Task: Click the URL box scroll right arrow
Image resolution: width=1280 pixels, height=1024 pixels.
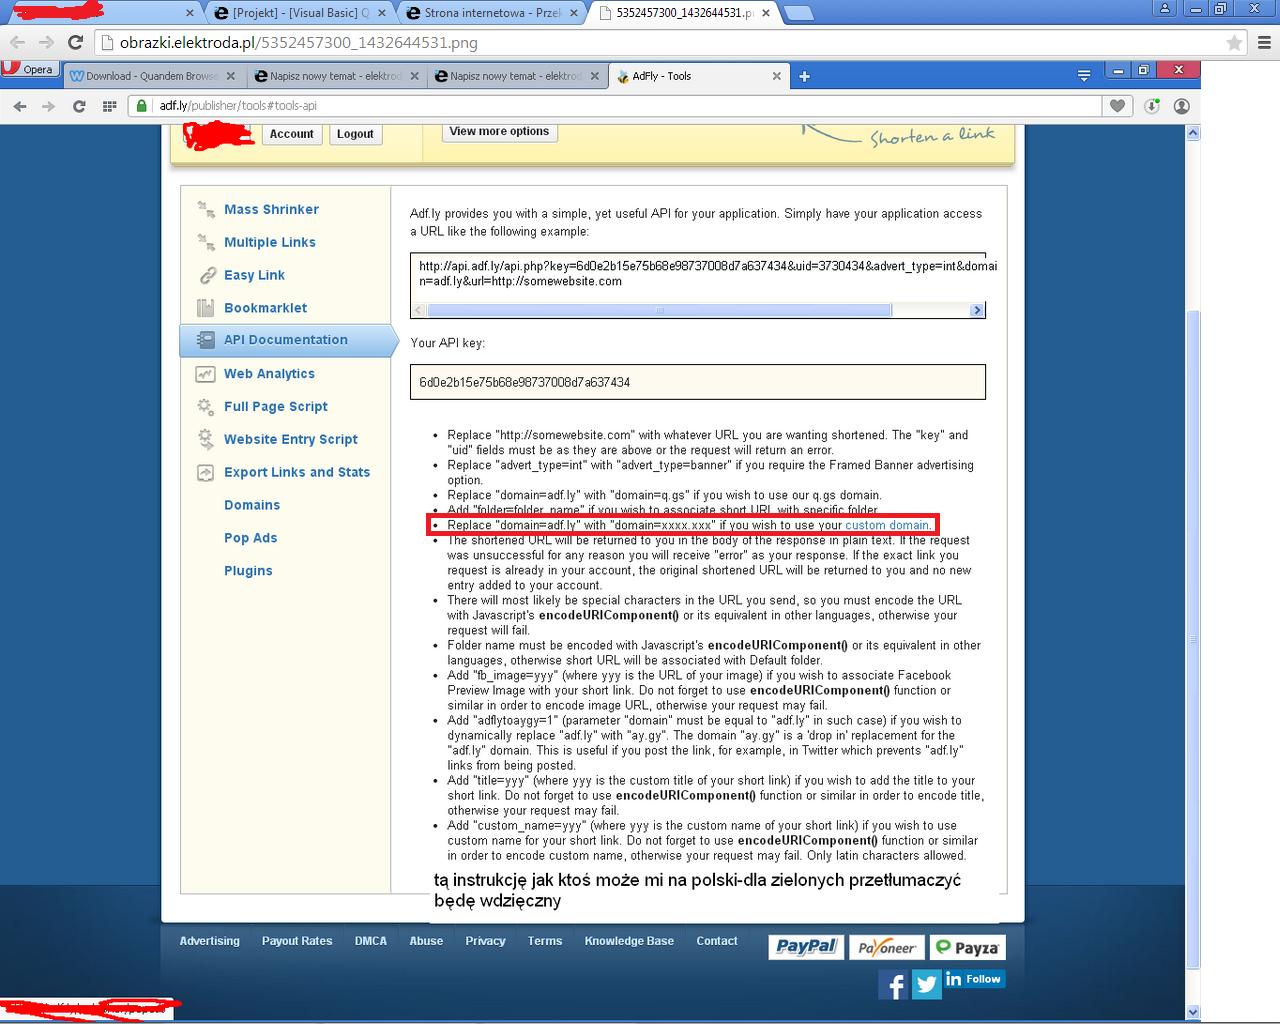Action: pyautogui.click(x=977, y=311)
